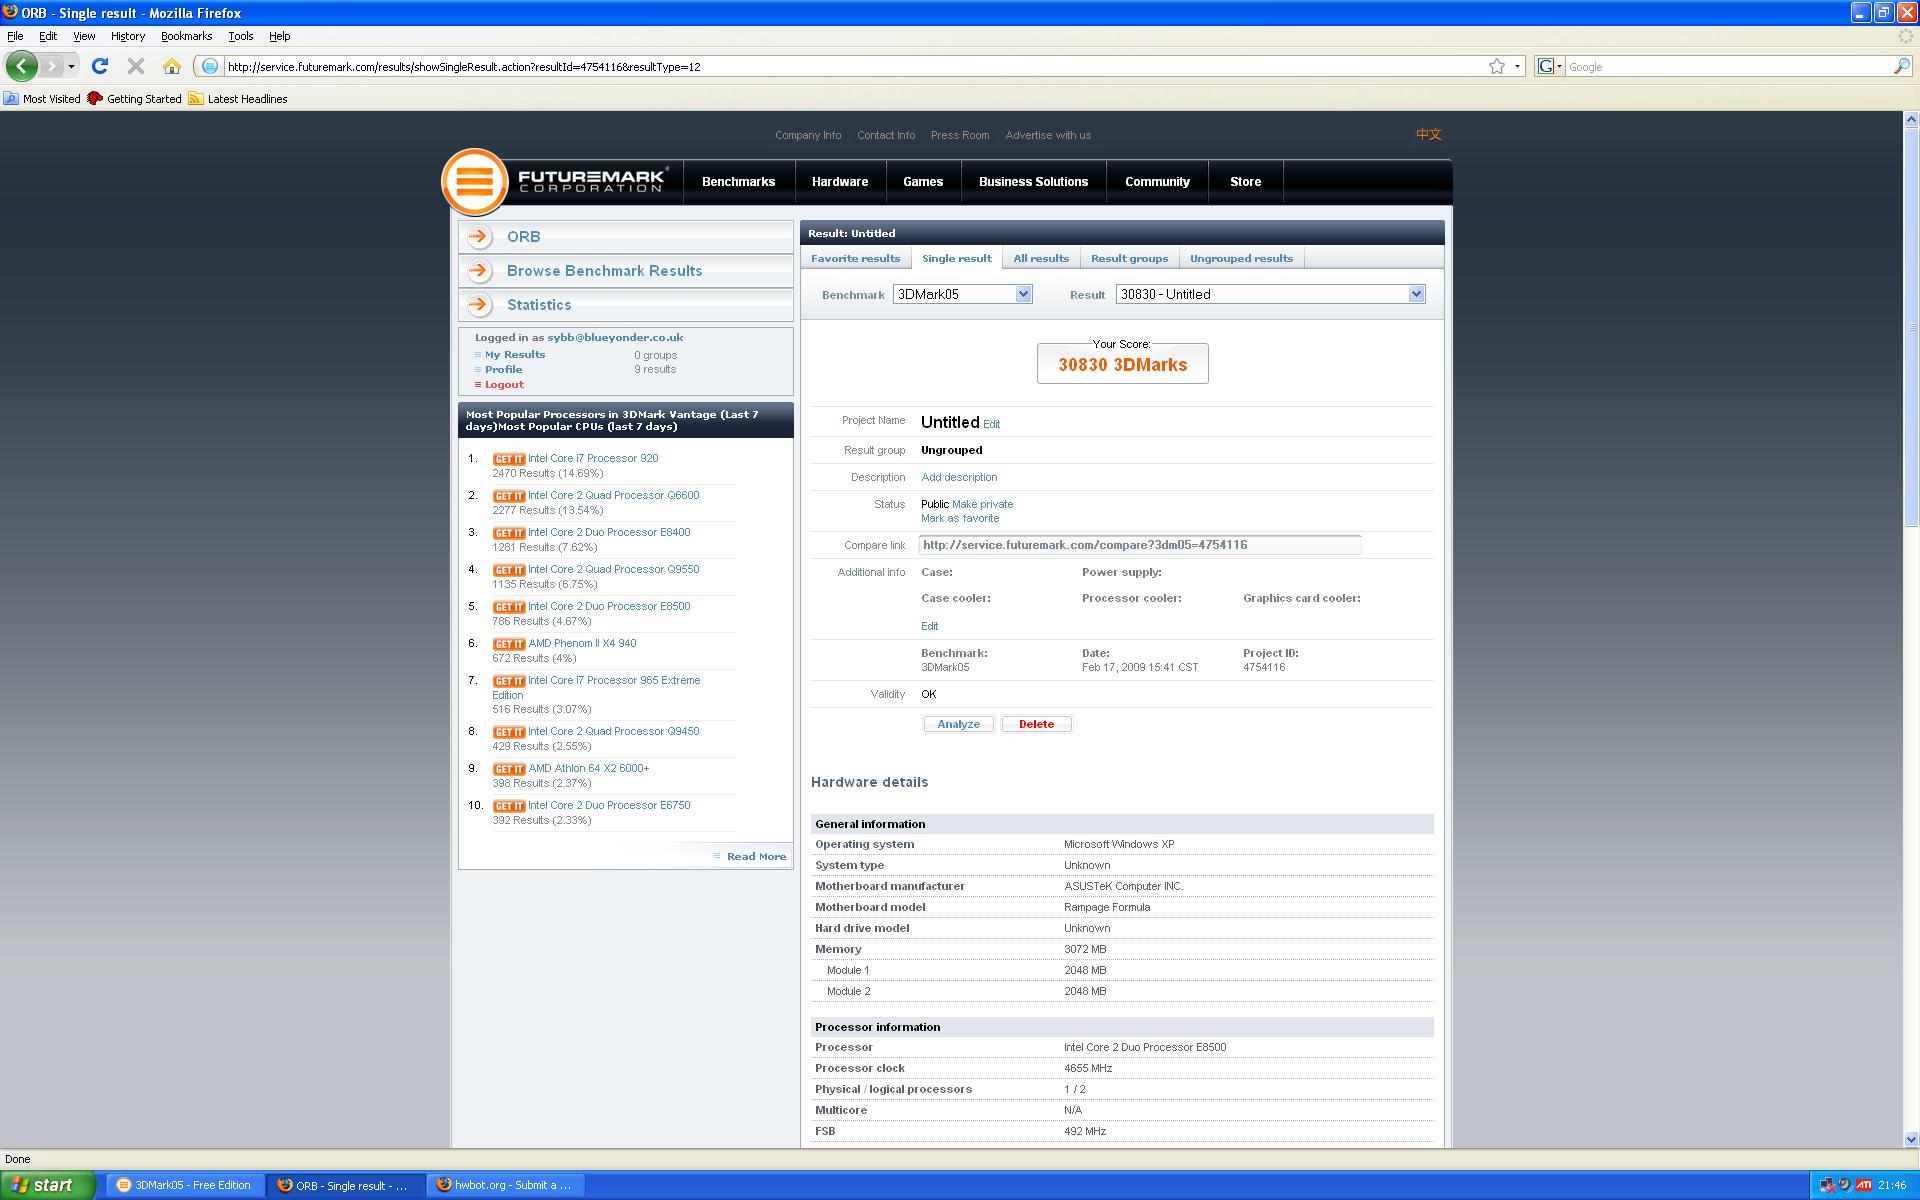
Task: Open My Results link
Action: 515,354
